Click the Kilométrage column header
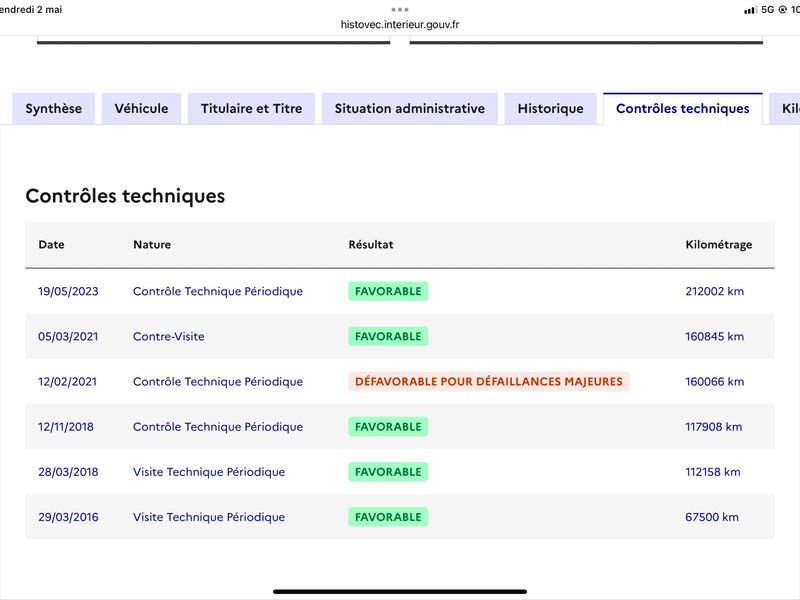Image resolution: width=800 pixels, height=600 pixels. 719,245
